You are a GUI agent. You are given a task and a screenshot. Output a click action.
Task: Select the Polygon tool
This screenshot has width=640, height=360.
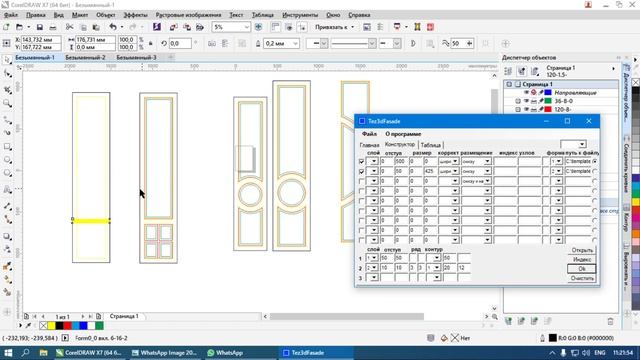[x=7, y=173]
